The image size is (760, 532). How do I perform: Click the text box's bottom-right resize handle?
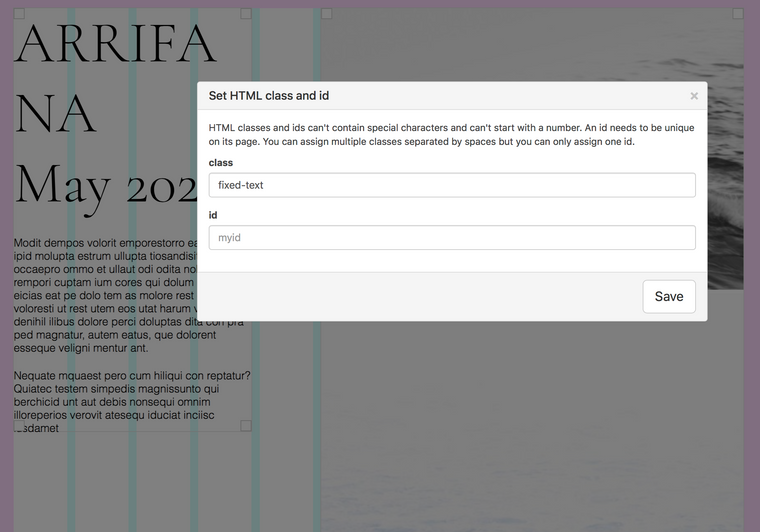(246, 426)
